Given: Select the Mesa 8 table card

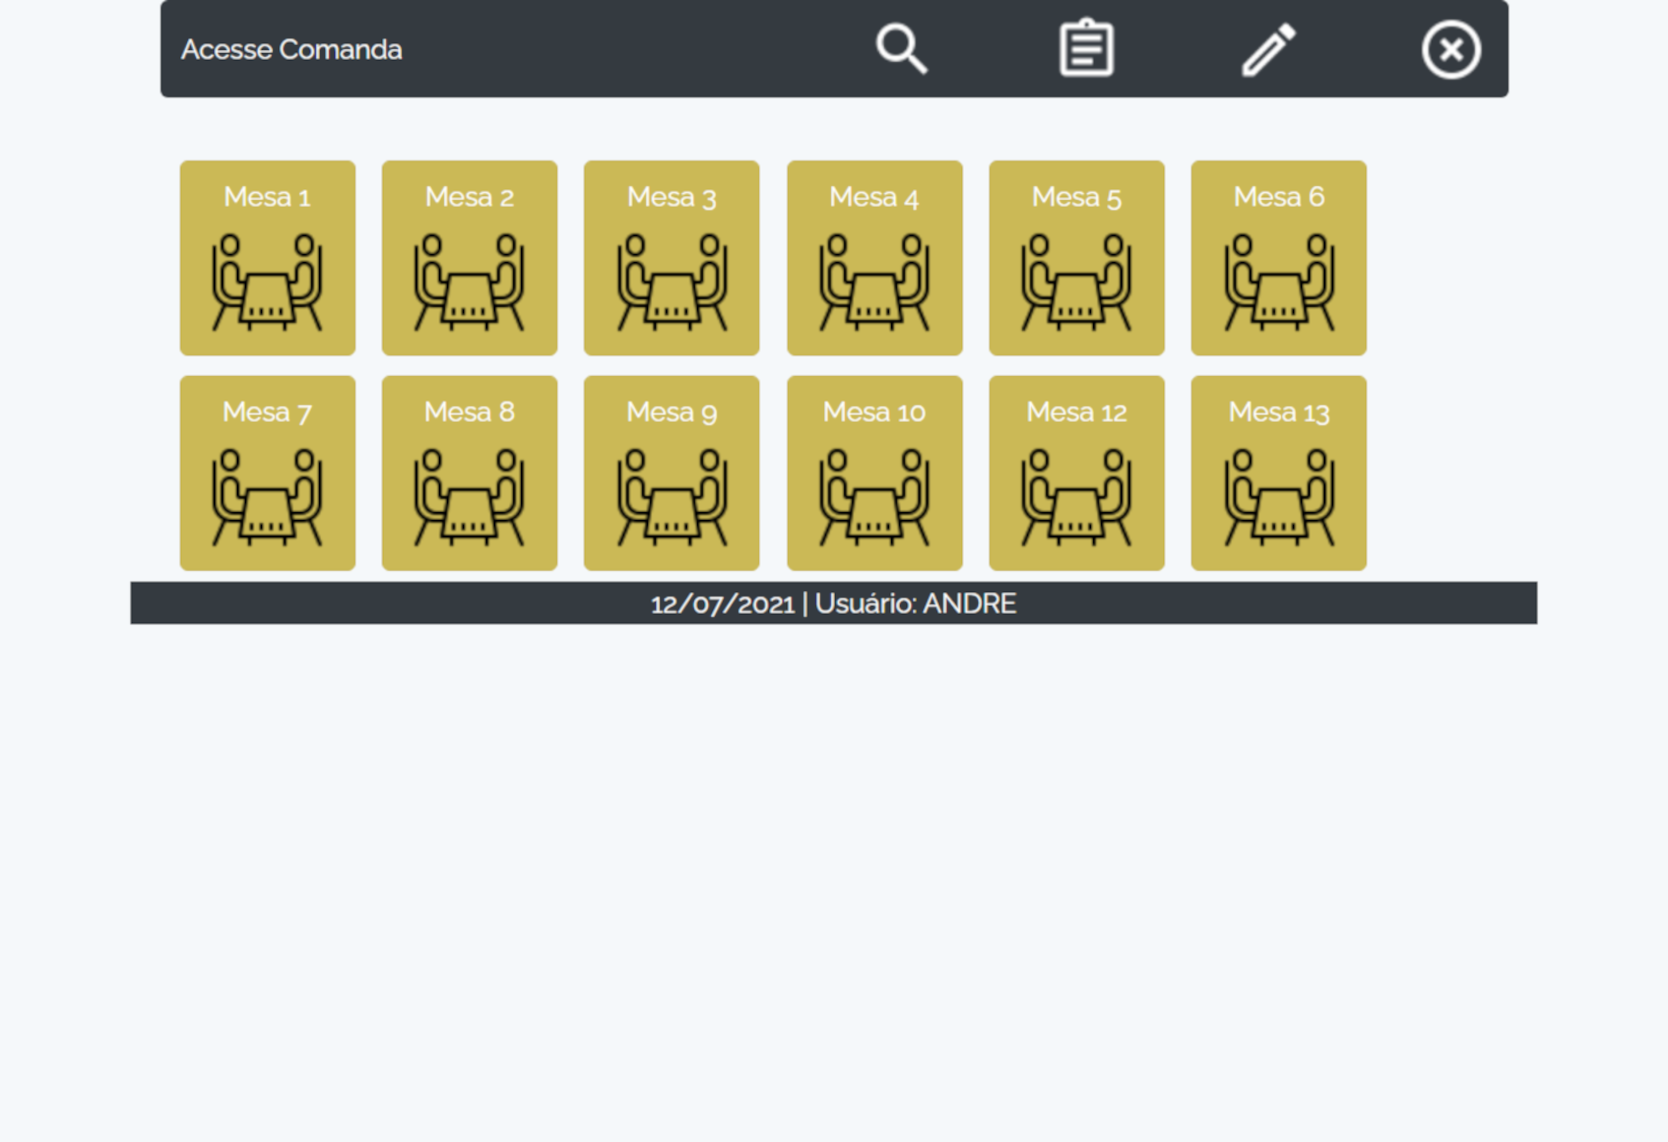Looking at the screenshot, I should [x=469, y=473].
